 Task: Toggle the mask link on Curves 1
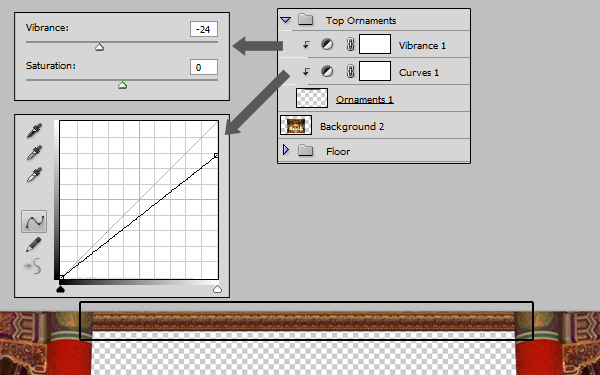pos(350,72)
